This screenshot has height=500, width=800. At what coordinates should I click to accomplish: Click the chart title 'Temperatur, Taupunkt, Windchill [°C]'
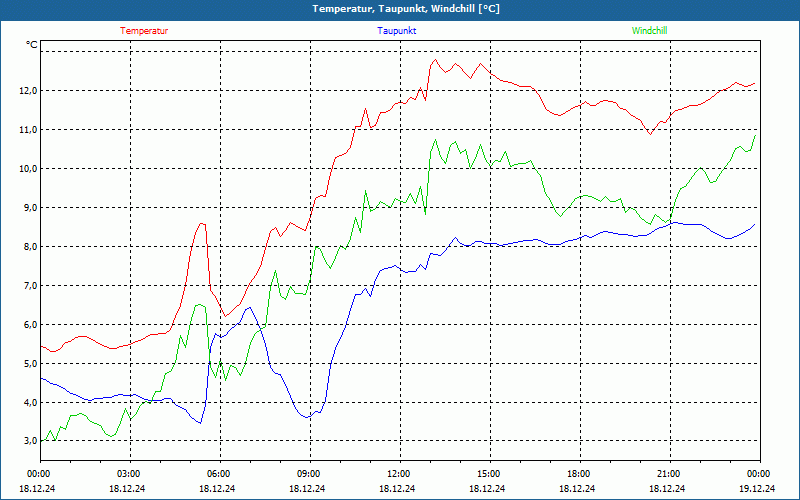click(406, 9)
